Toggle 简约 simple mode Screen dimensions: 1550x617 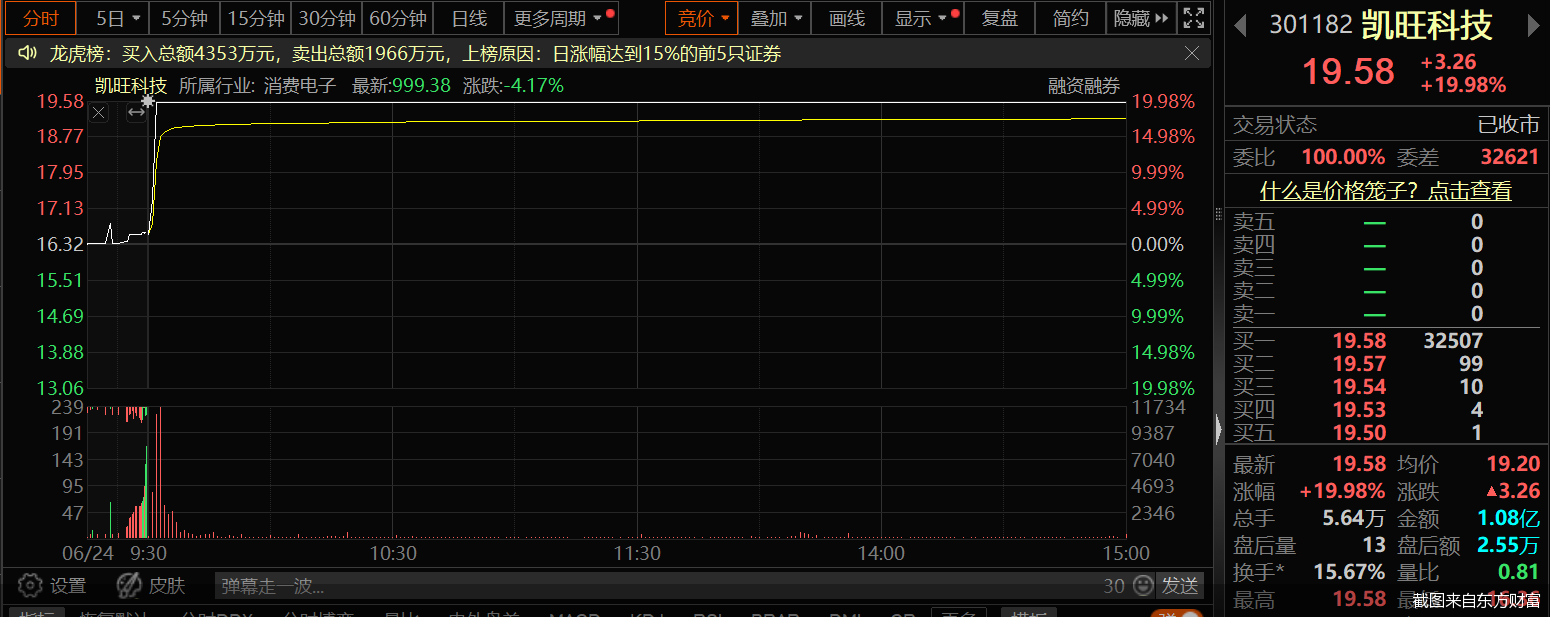(x=1071, y=18)
